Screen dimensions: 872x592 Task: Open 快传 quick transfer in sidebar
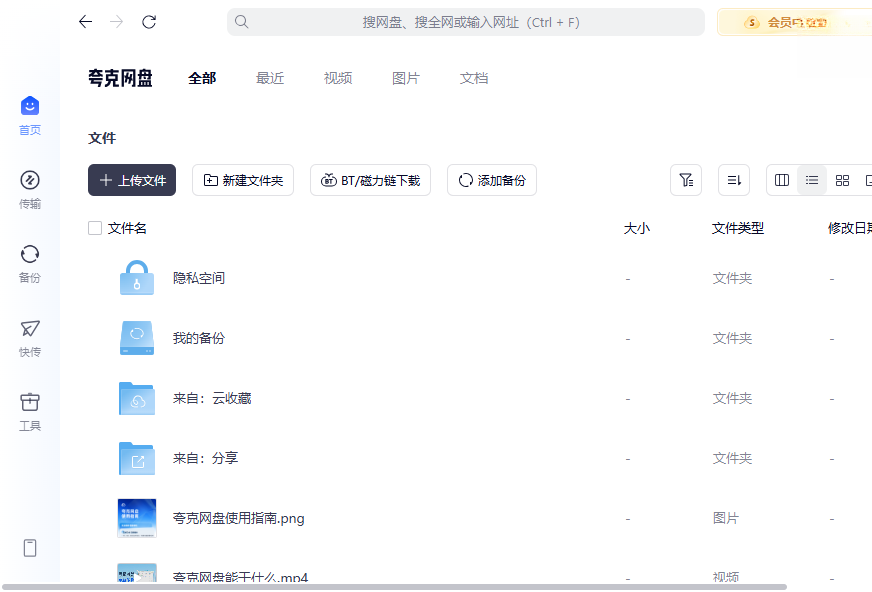coord(30,338)
